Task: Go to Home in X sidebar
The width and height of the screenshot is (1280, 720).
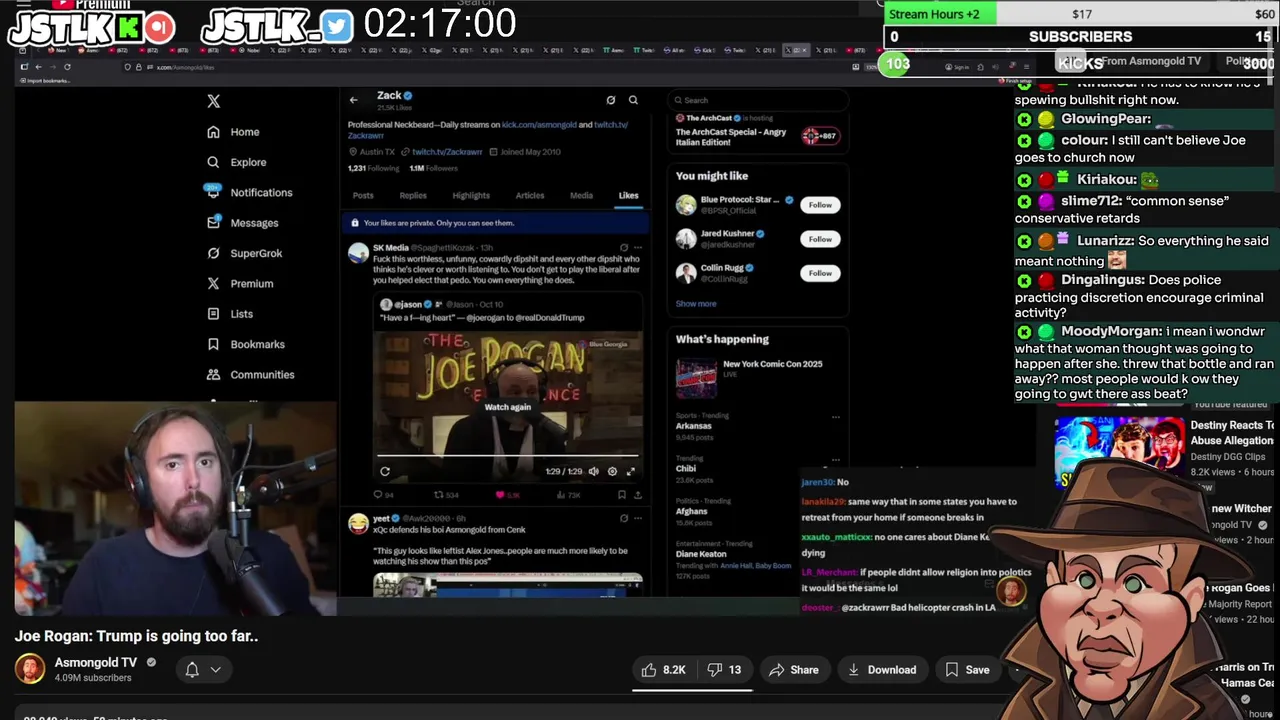Action: click(x=233, y=132)
